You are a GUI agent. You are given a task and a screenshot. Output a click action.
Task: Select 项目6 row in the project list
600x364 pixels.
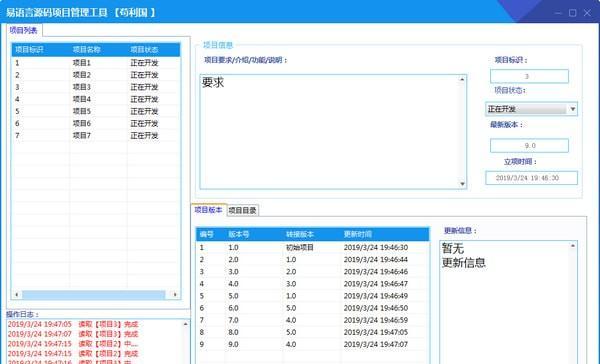coord(96,124)
